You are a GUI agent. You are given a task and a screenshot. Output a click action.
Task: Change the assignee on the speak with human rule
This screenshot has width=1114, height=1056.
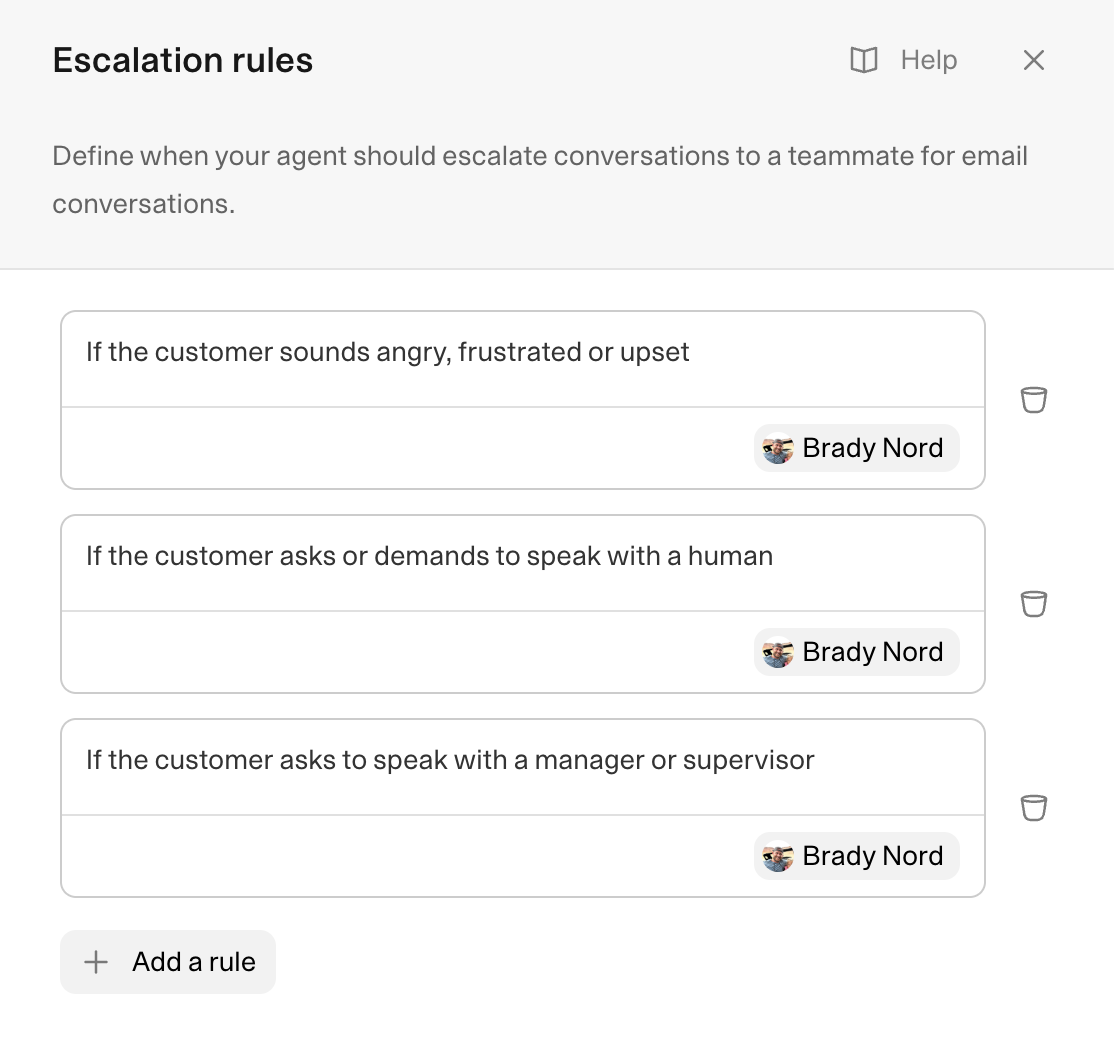pos(857,652)
